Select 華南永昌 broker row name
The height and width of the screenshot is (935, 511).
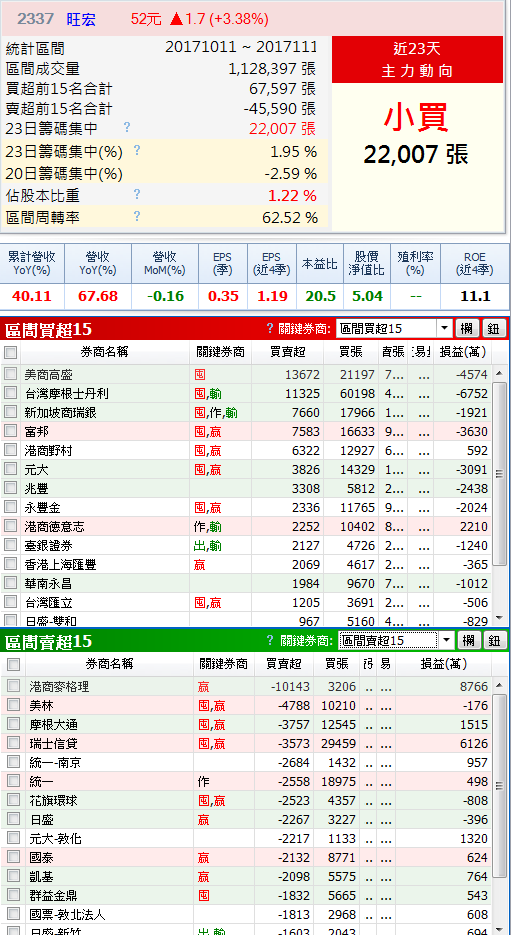tap(48, 584)
